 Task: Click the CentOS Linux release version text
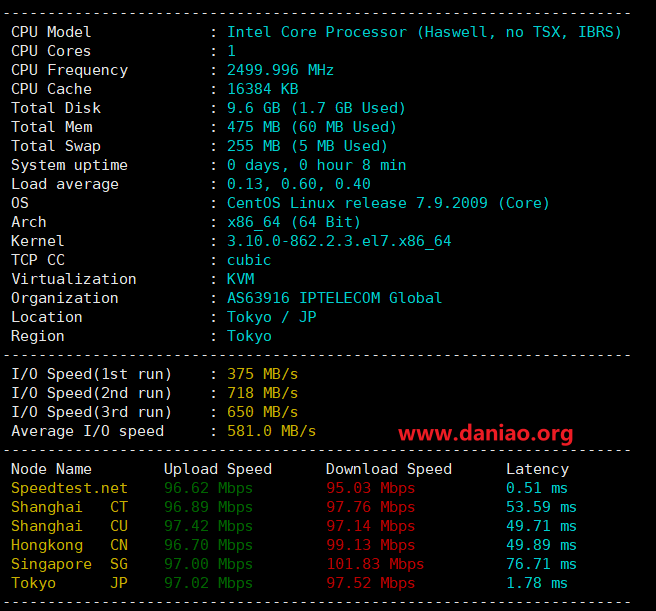[388, 203]
